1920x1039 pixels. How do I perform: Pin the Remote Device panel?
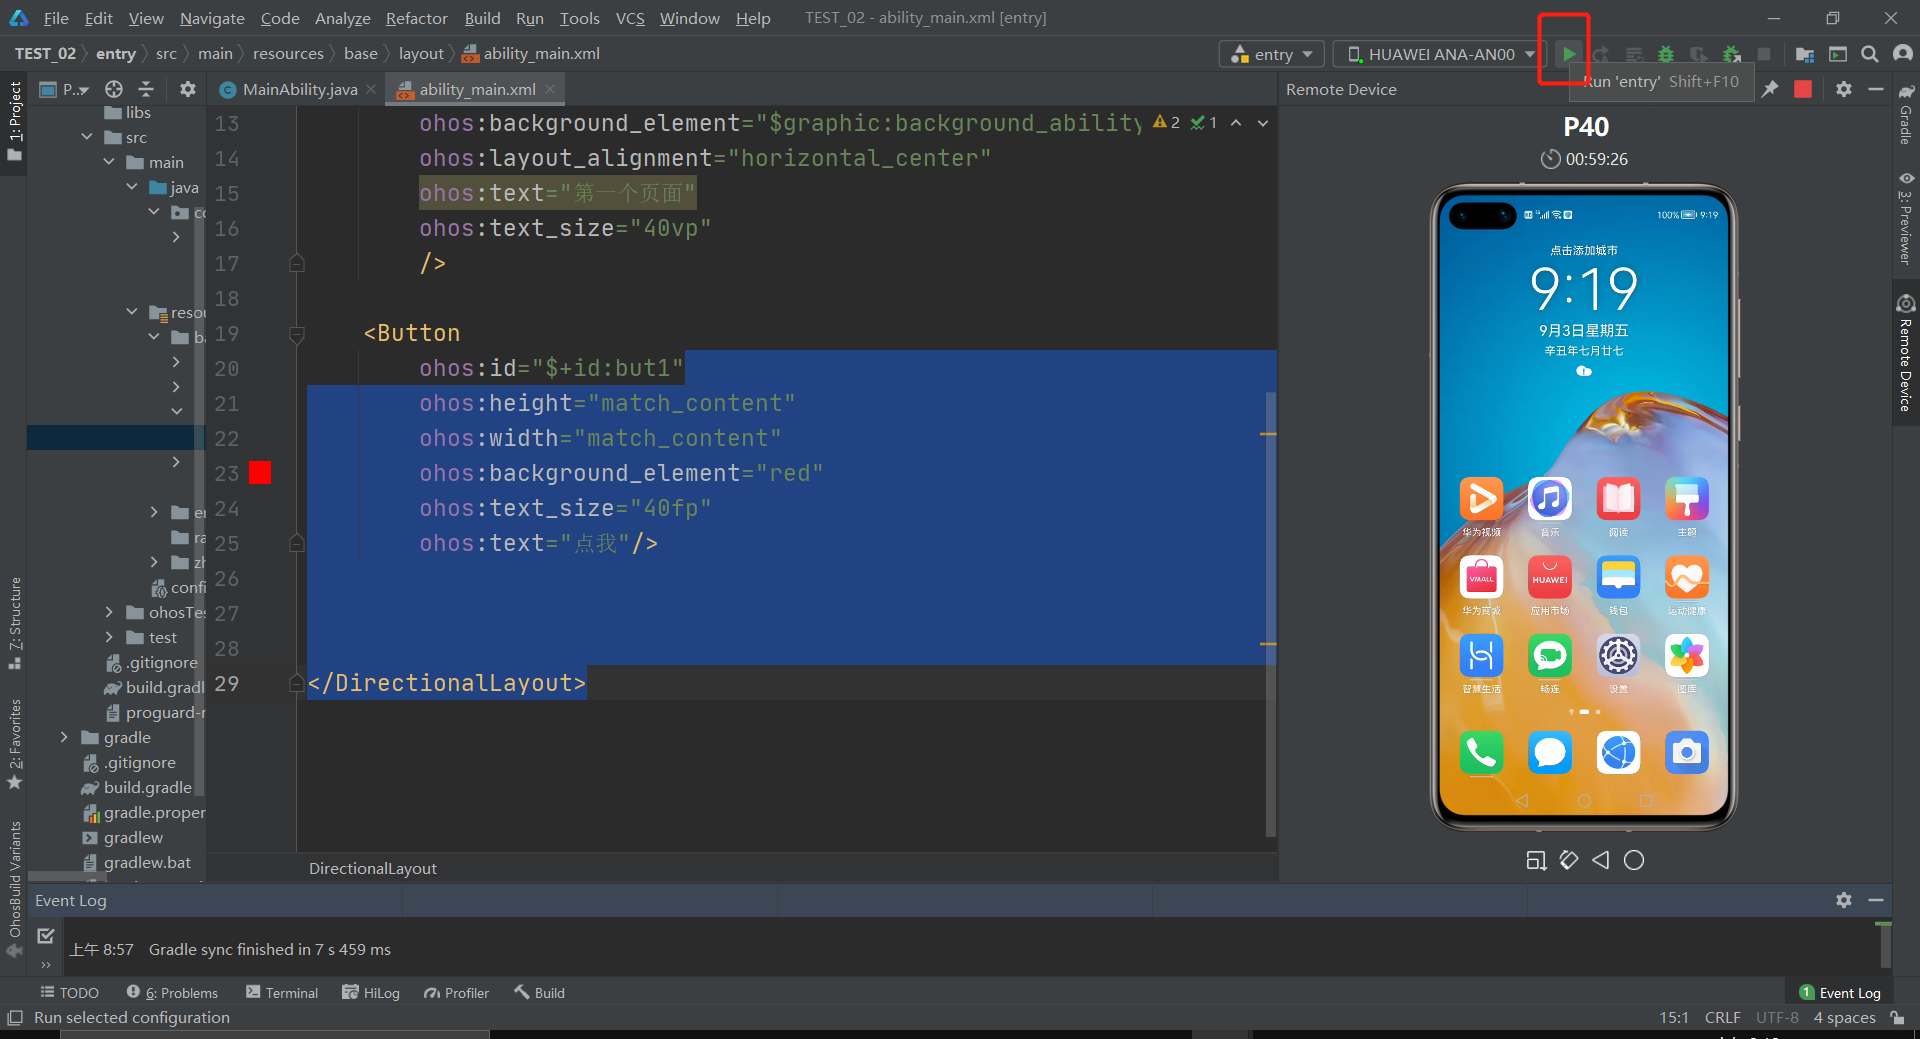click(x=1770, y=89)
